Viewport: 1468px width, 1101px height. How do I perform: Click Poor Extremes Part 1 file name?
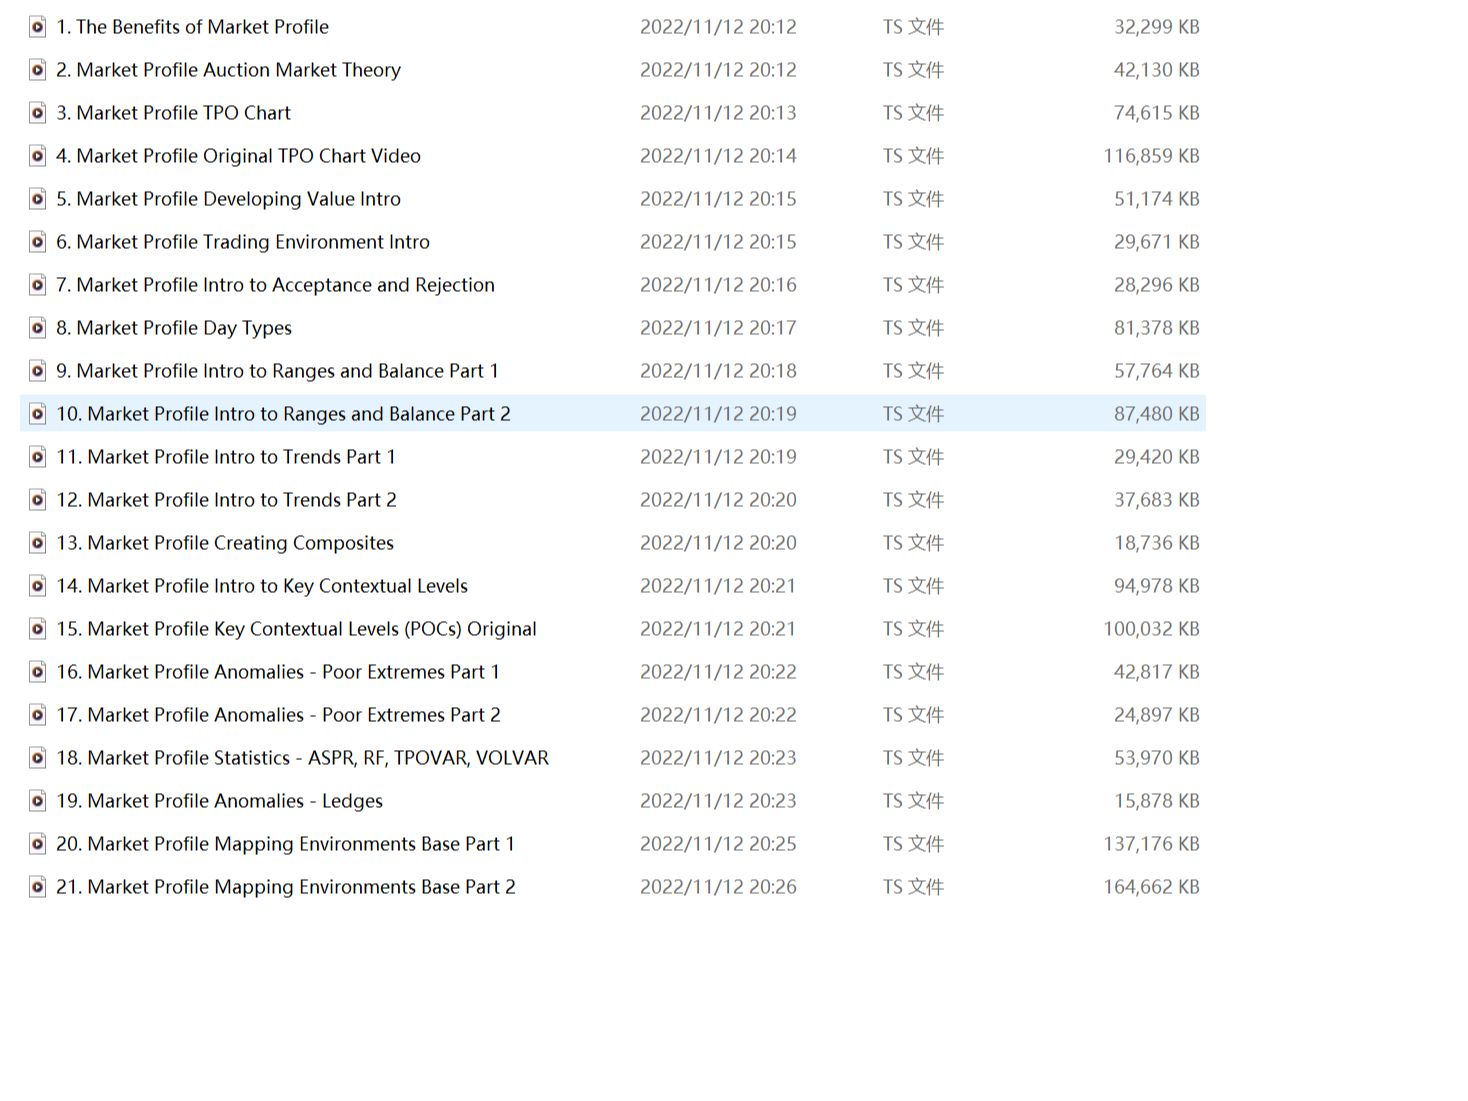click(278, 672)
